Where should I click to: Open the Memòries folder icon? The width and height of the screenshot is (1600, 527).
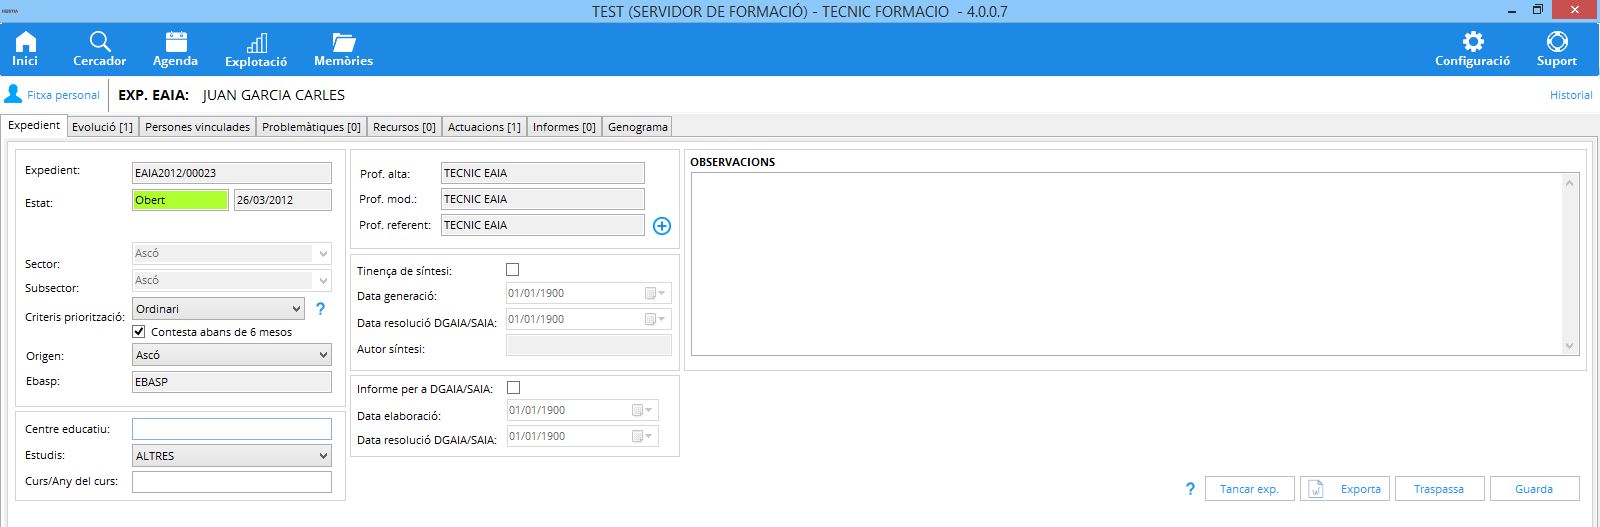[343, 48]
